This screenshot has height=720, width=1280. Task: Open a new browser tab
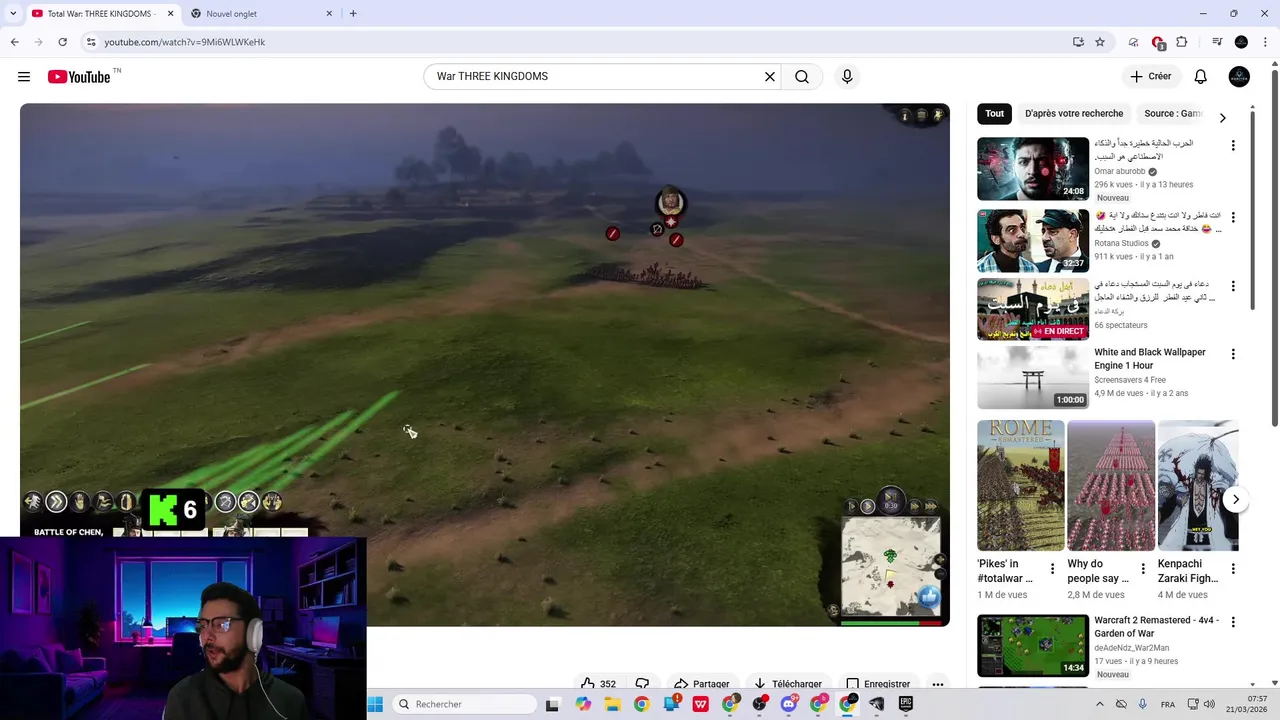click(353, 14)
